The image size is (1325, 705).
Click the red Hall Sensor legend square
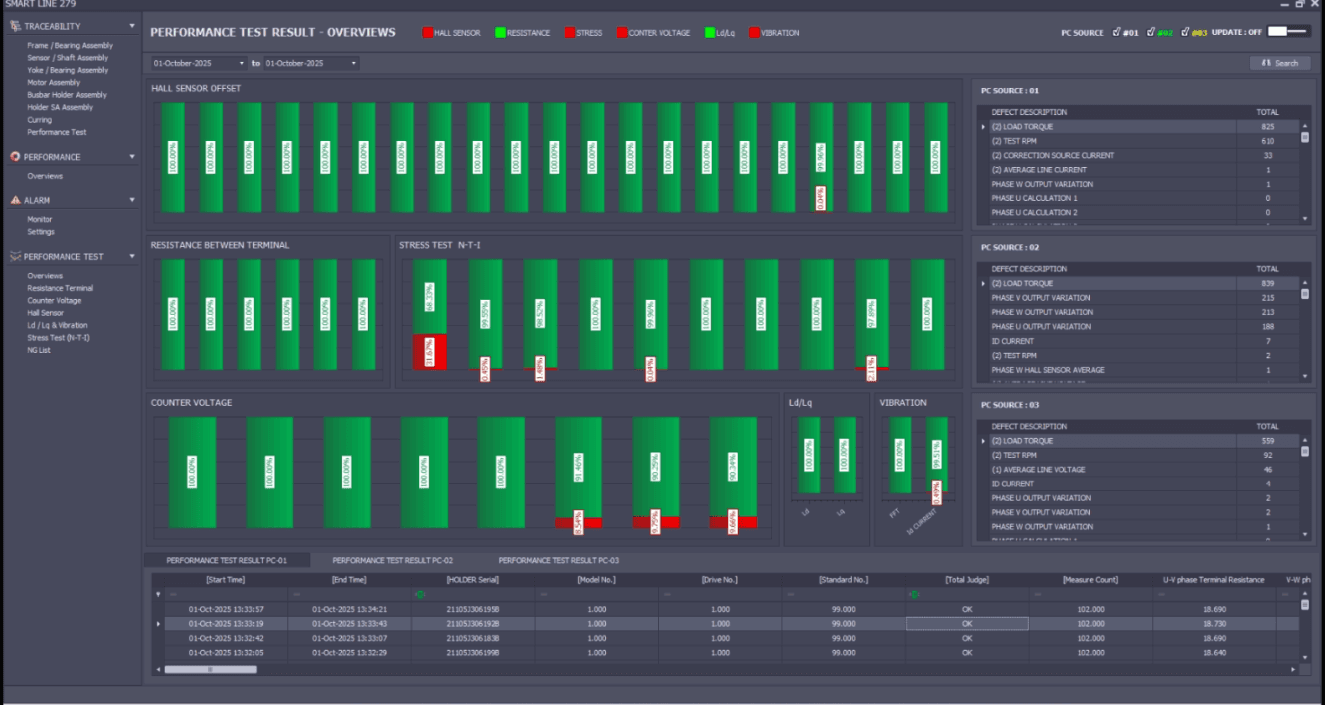pos(427,33)
